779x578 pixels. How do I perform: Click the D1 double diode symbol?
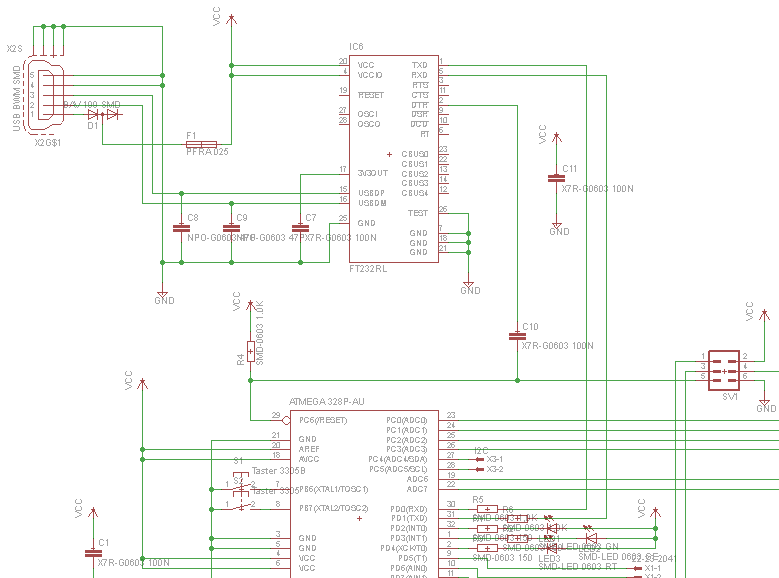(103, 115)
